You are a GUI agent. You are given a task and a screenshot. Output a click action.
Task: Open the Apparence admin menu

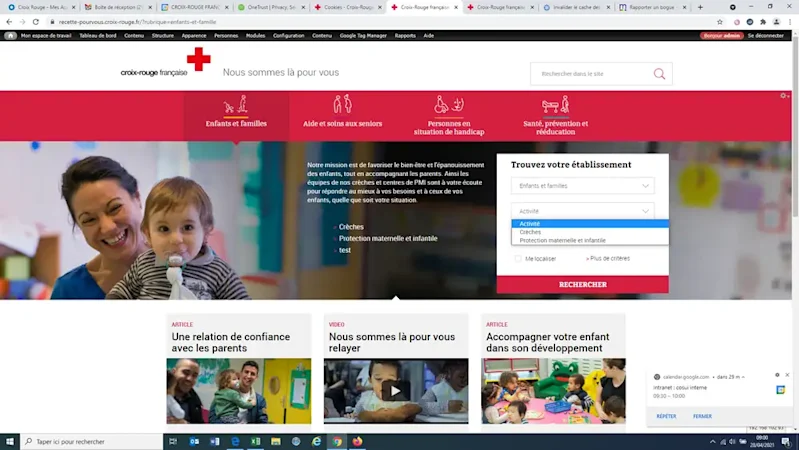(x=194, y=36)
